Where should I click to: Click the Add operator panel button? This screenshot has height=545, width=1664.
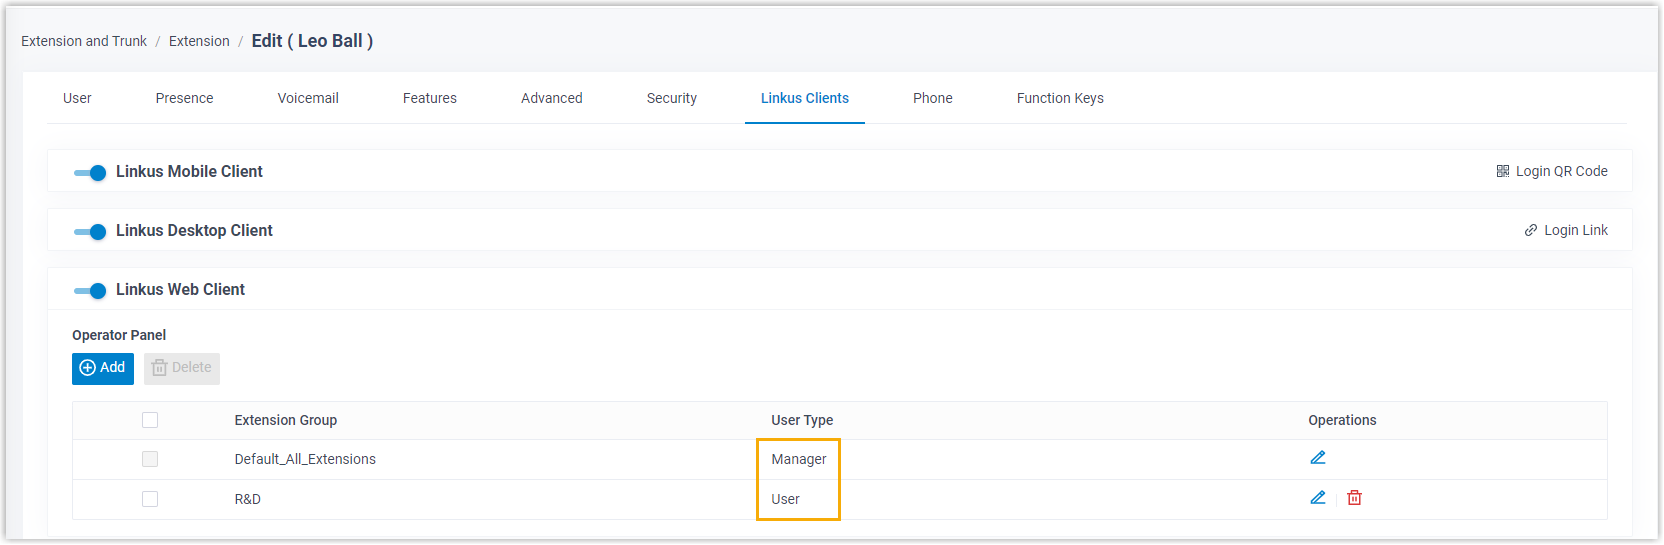103,368
